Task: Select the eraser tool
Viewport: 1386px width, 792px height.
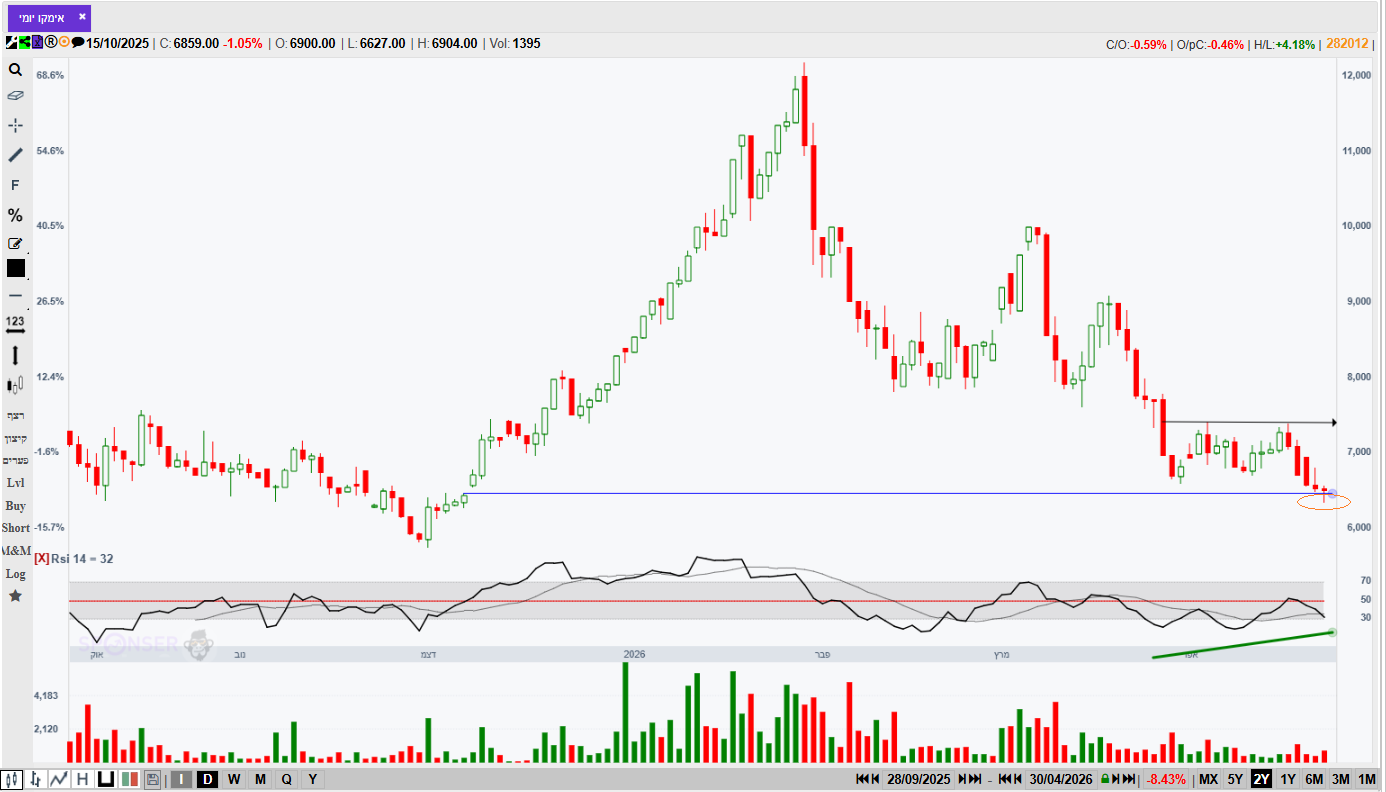Action: click(15, 96)
